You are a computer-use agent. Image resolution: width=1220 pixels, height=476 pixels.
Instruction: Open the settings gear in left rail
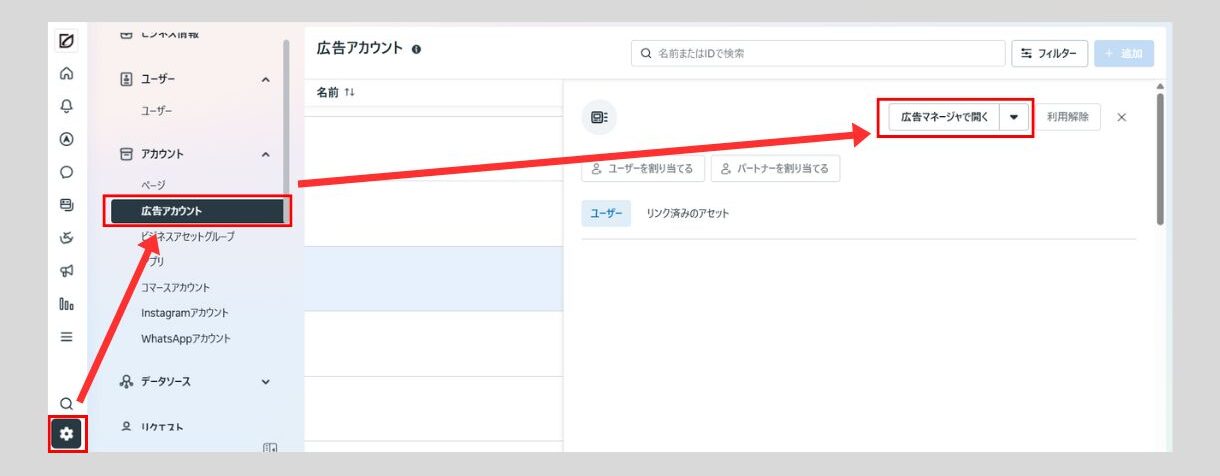tap(67, 434)
